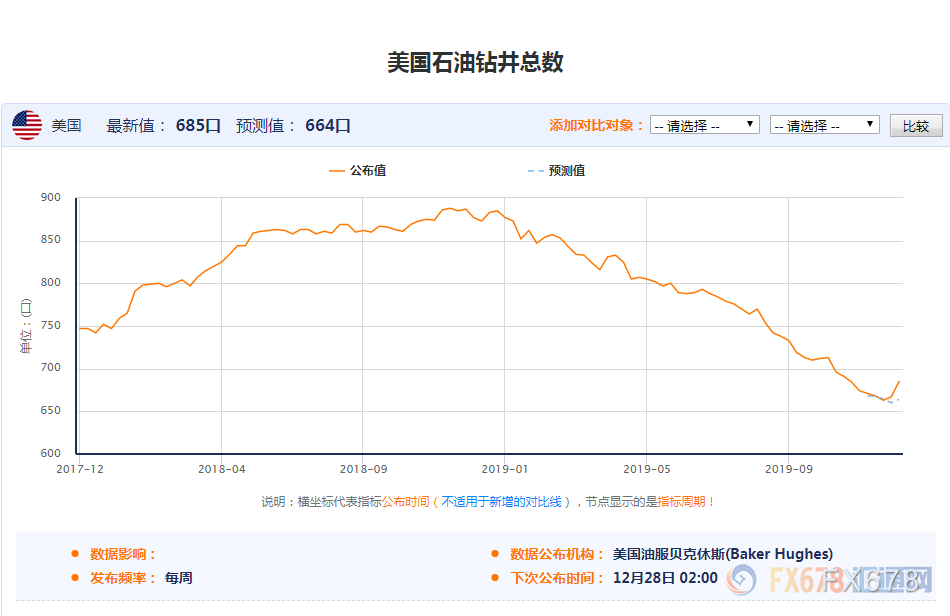Click the orange bullet beside 数据公布机构
This screenshot has height=616, width=950.
[495, 554]
